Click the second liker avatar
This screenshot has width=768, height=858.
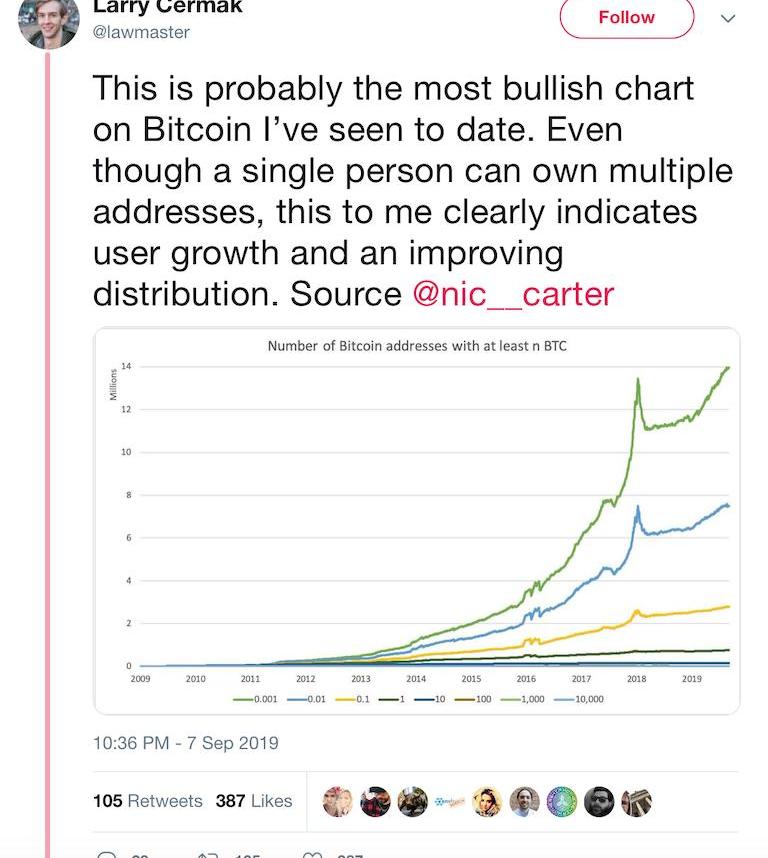[375, 802]
